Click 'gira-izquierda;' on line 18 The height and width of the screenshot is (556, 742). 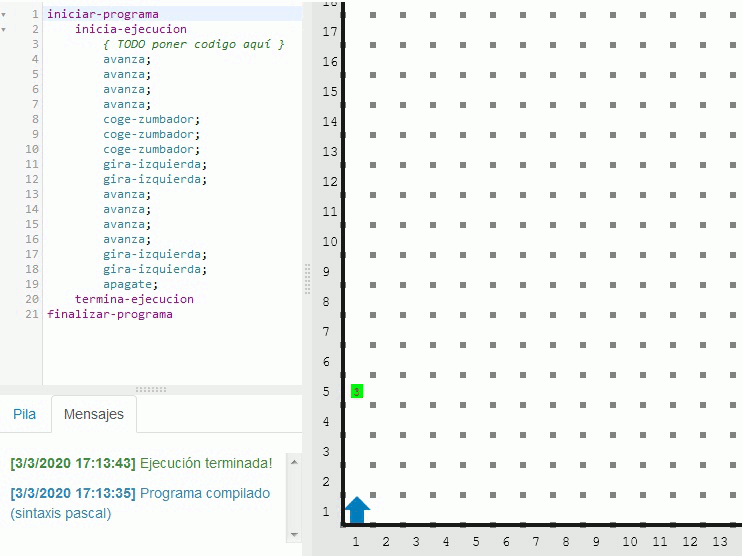click(155, 269)
